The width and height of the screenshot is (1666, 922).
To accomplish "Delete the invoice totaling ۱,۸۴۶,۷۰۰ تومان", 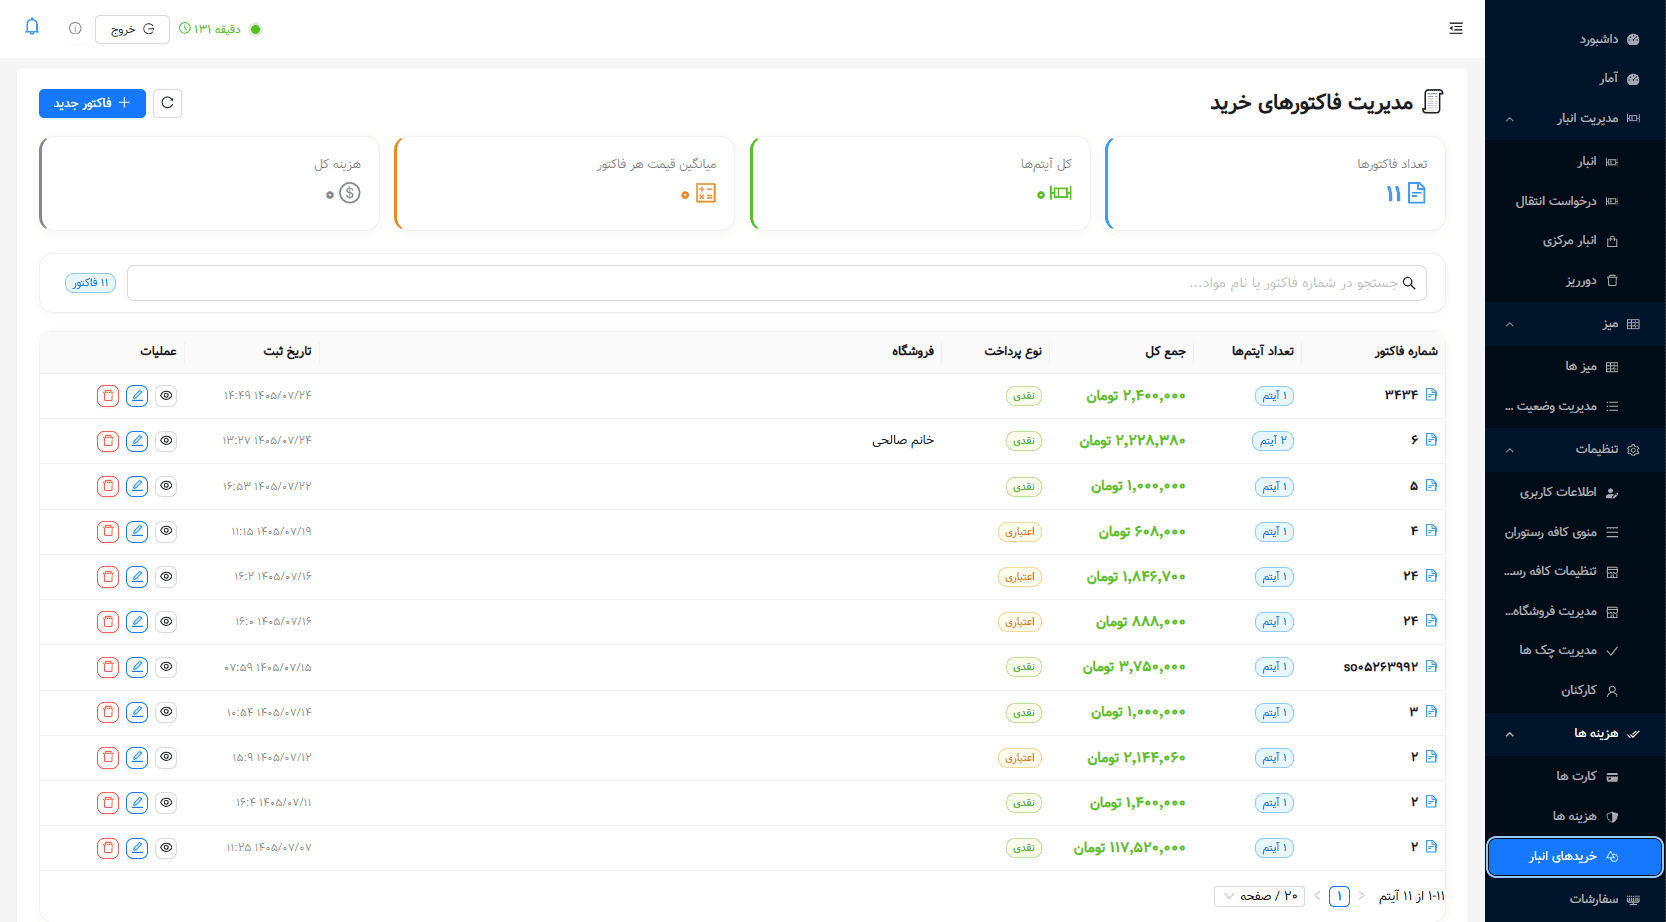I will pos(108,576).
